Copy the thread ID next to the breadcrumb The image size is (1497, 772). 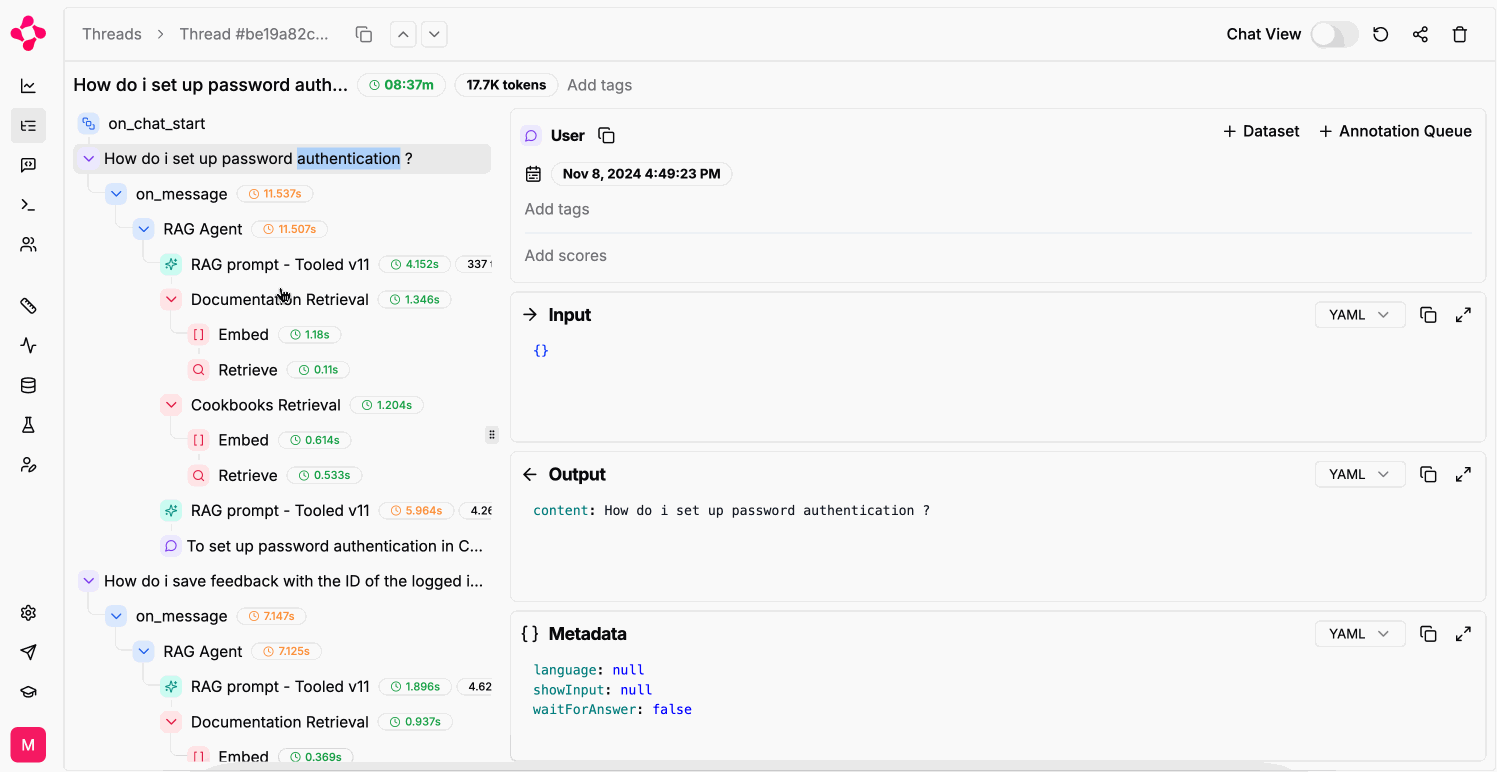click(x=364, y=33)
